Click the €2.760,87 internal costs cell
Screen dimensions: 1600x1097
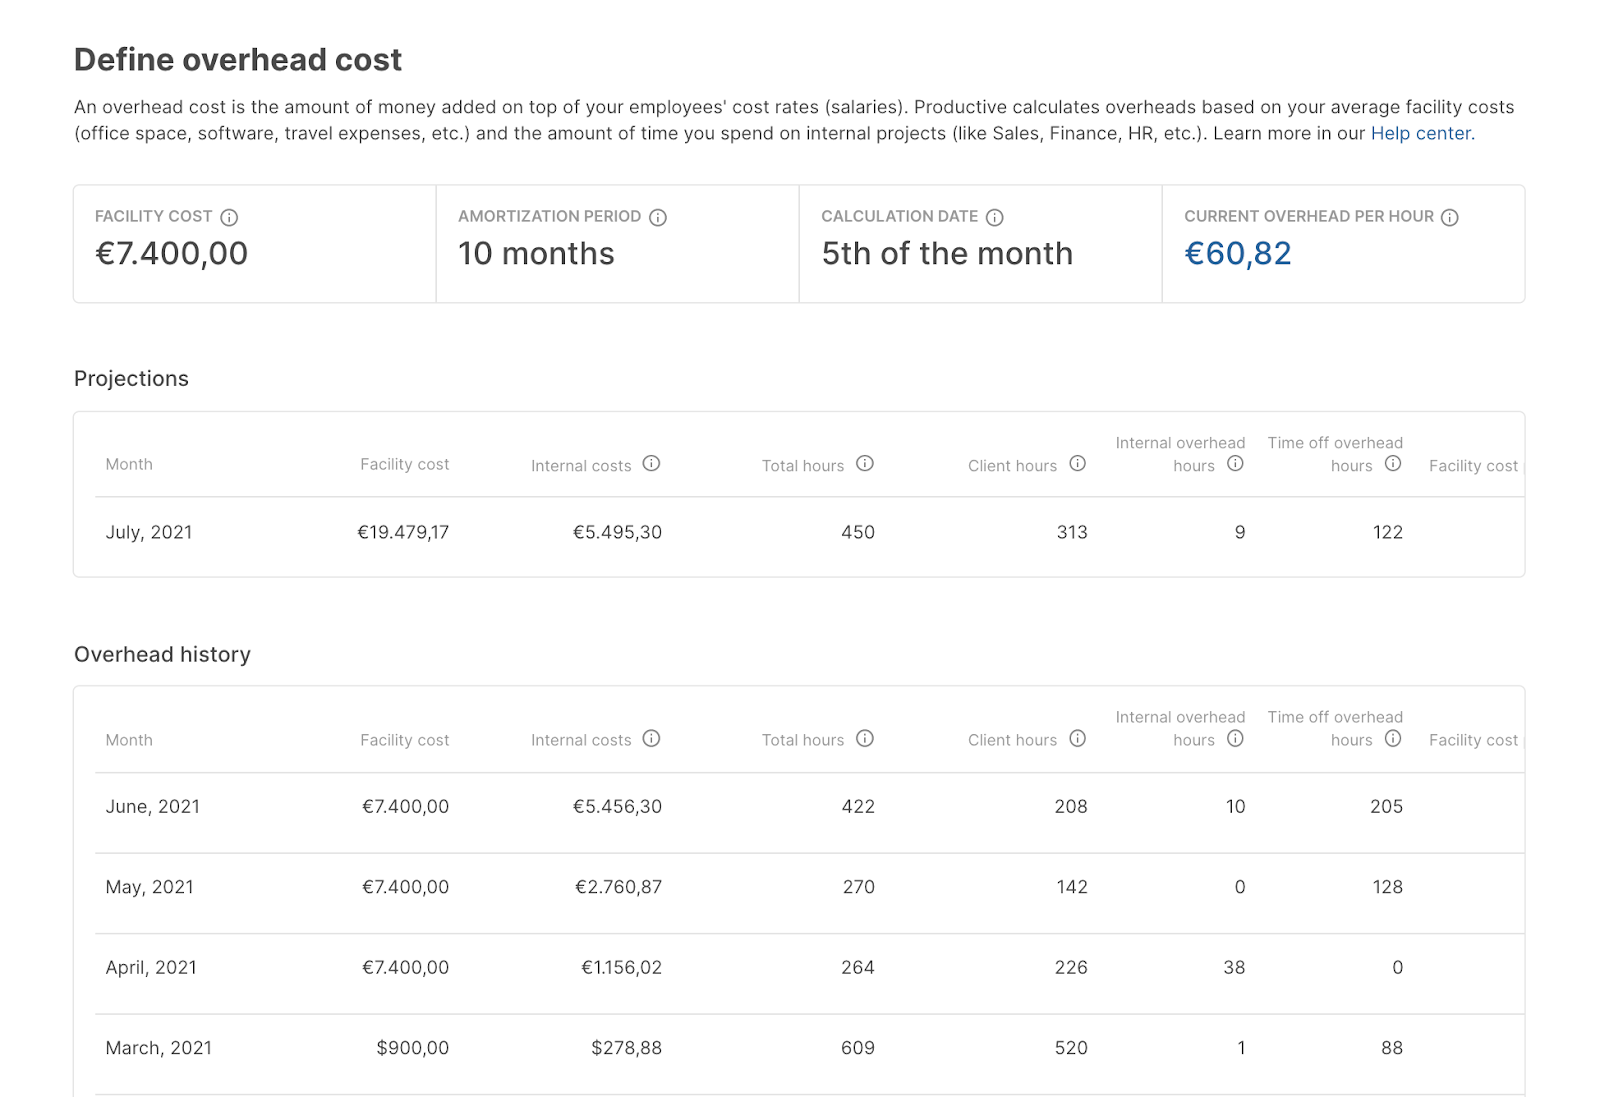tap(618, 887)
